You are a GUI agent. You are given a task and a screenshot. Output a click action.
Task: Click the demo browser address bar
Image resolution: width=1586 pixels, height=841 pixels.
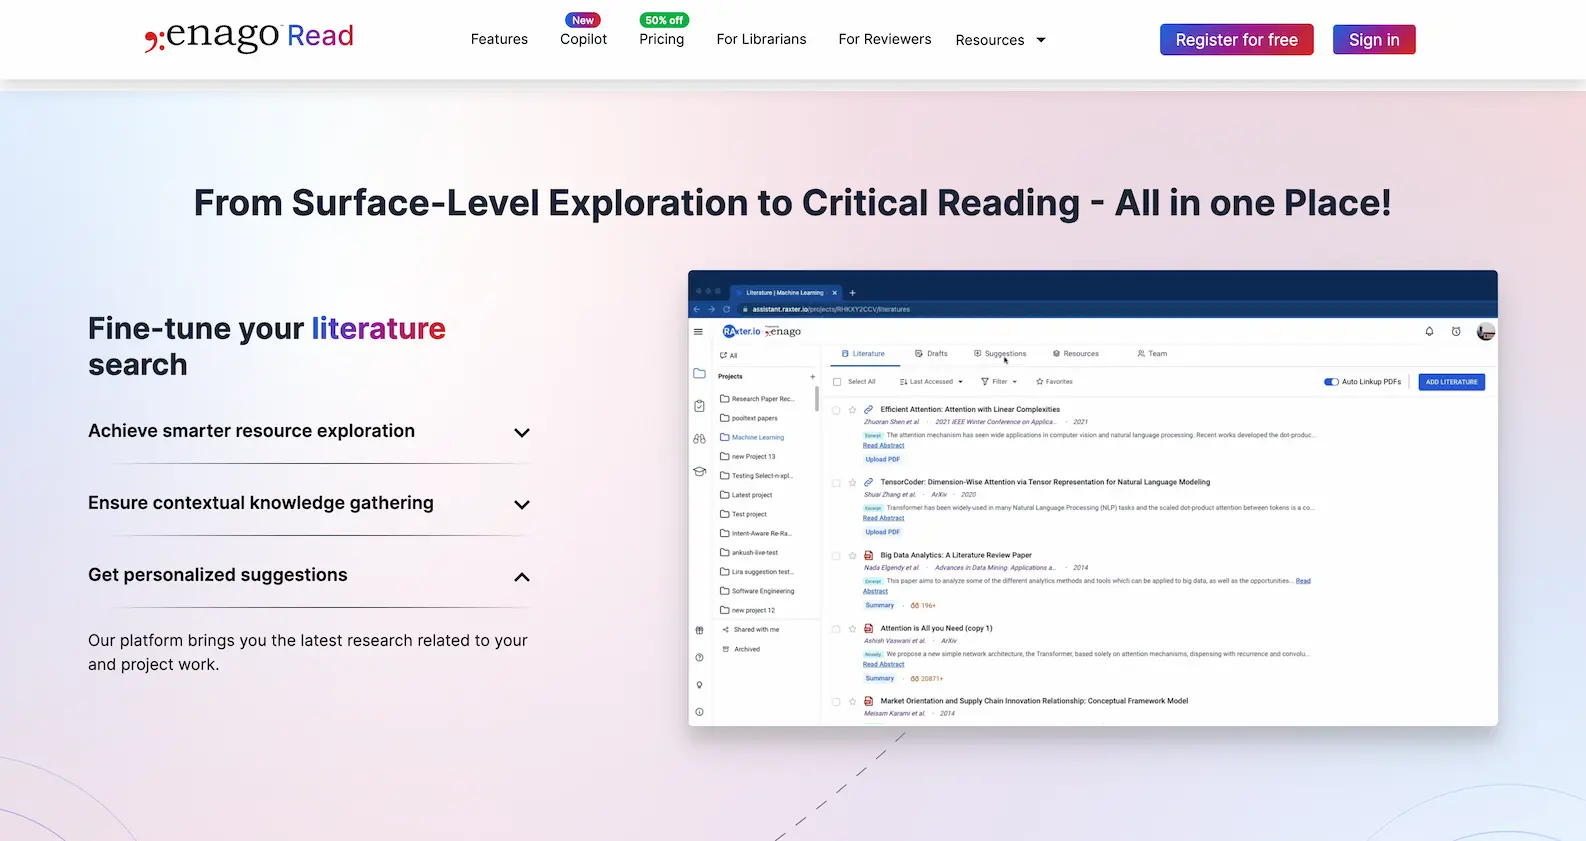tap(1114, 310)
